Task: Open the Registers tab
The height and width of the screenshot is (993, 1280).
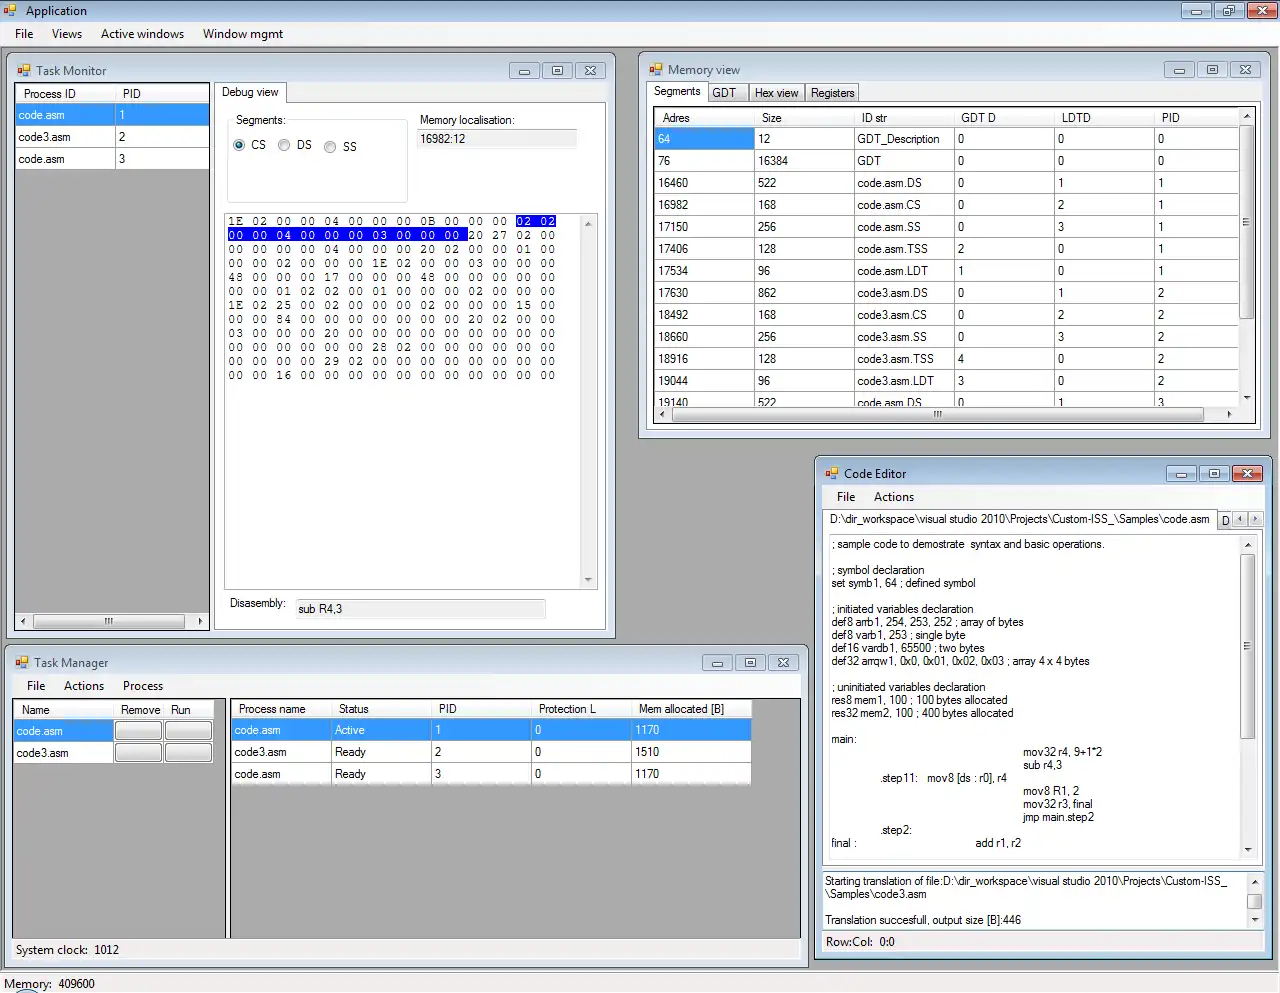Action: 832,93
